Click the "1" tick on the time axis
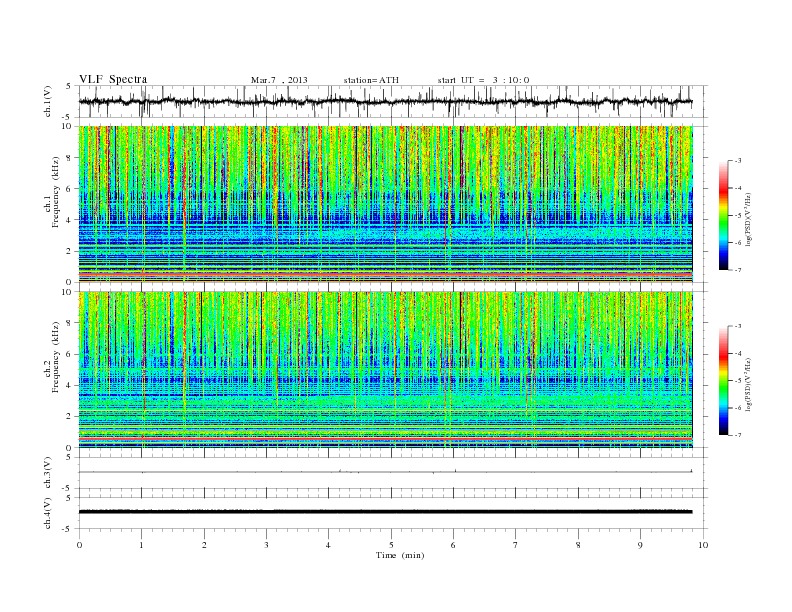The width and height of the screenshot is (792, 612). pyautogui.click(x=141, y=545)
